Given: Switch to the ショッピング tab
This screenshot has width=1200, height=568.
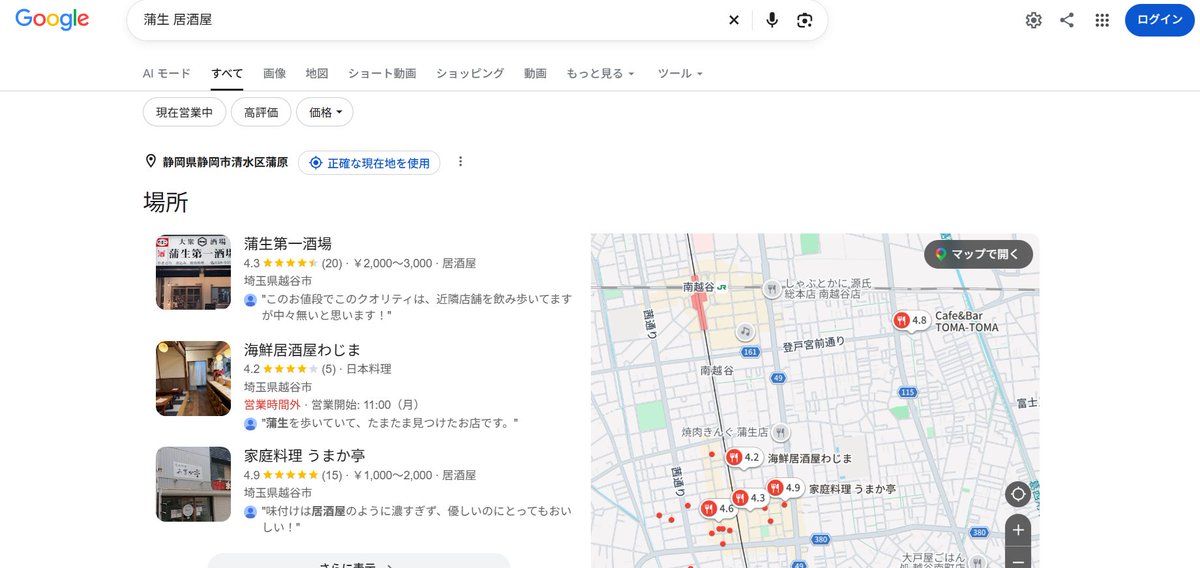Looking at the screenshot, I should coord(470,73).
